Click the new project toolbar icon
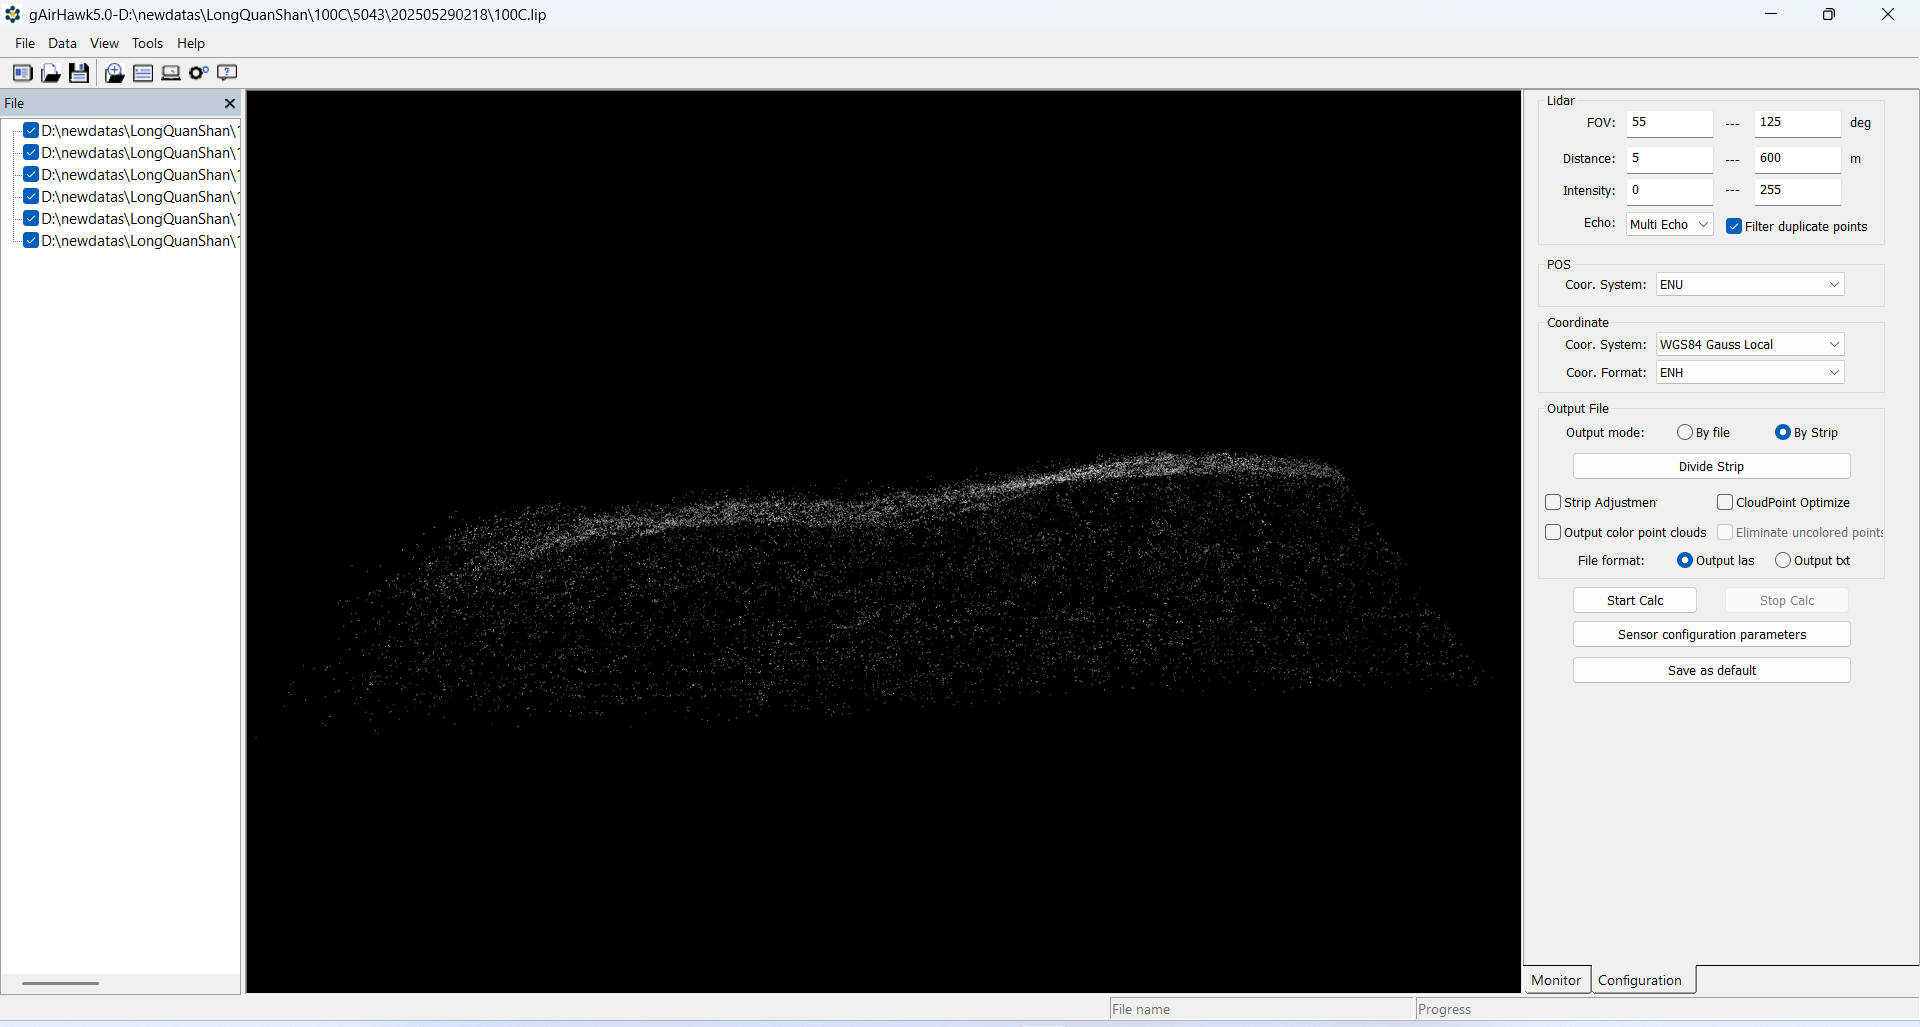 (22, 73)
